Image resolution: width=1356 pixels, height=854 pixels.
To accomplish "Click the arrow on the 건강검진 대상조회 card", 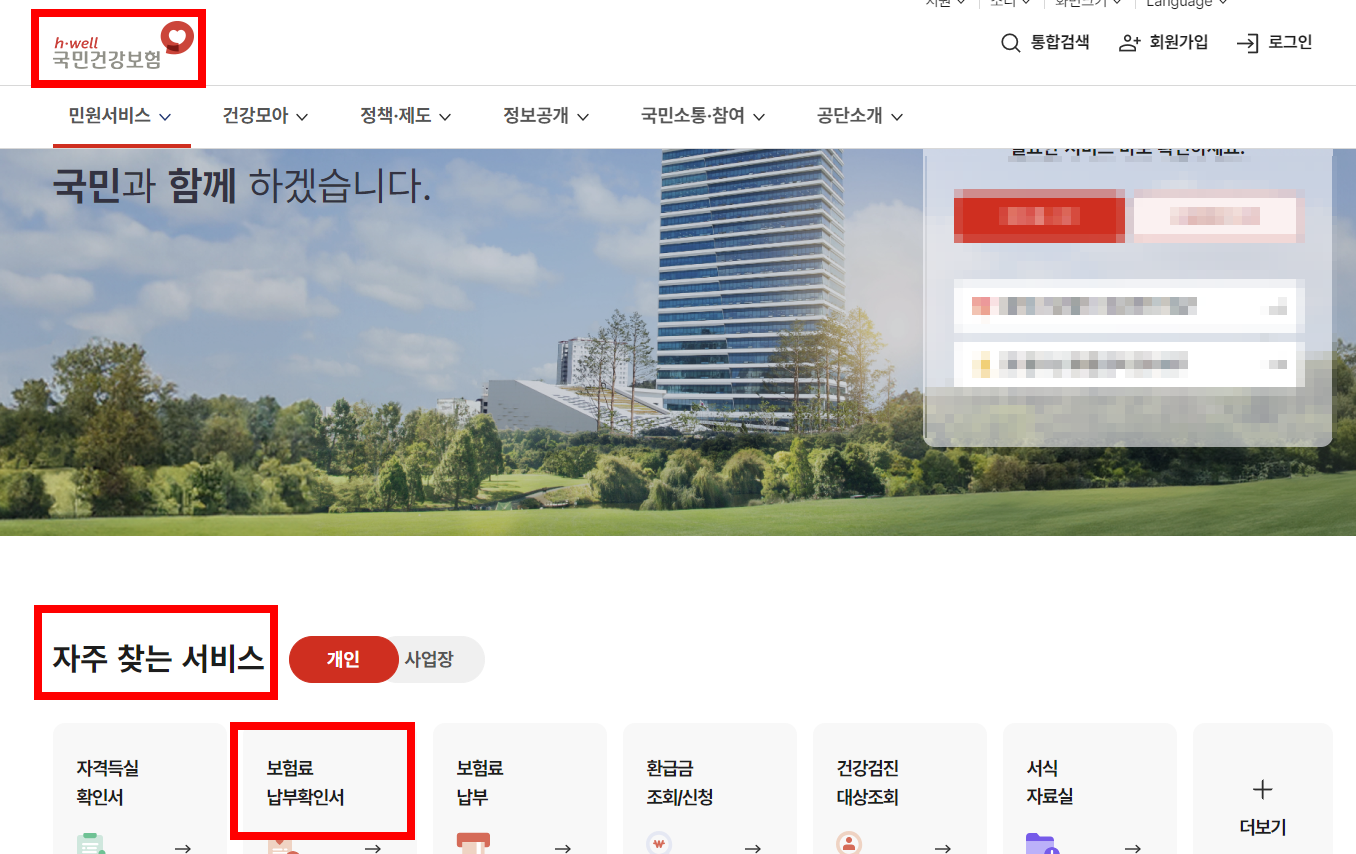I will [x=943, y=847].
